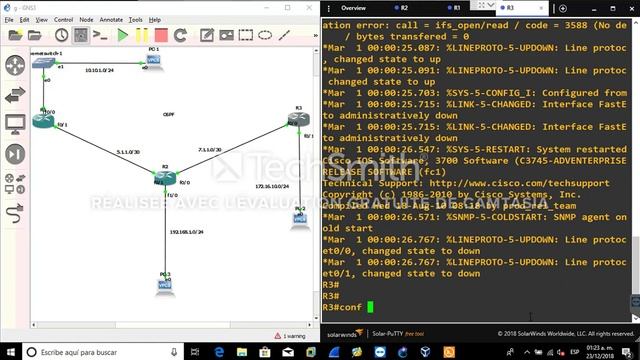Open the Control menu in GNS3
Screen dimensions: 640x360
click(x=63, y=20)
